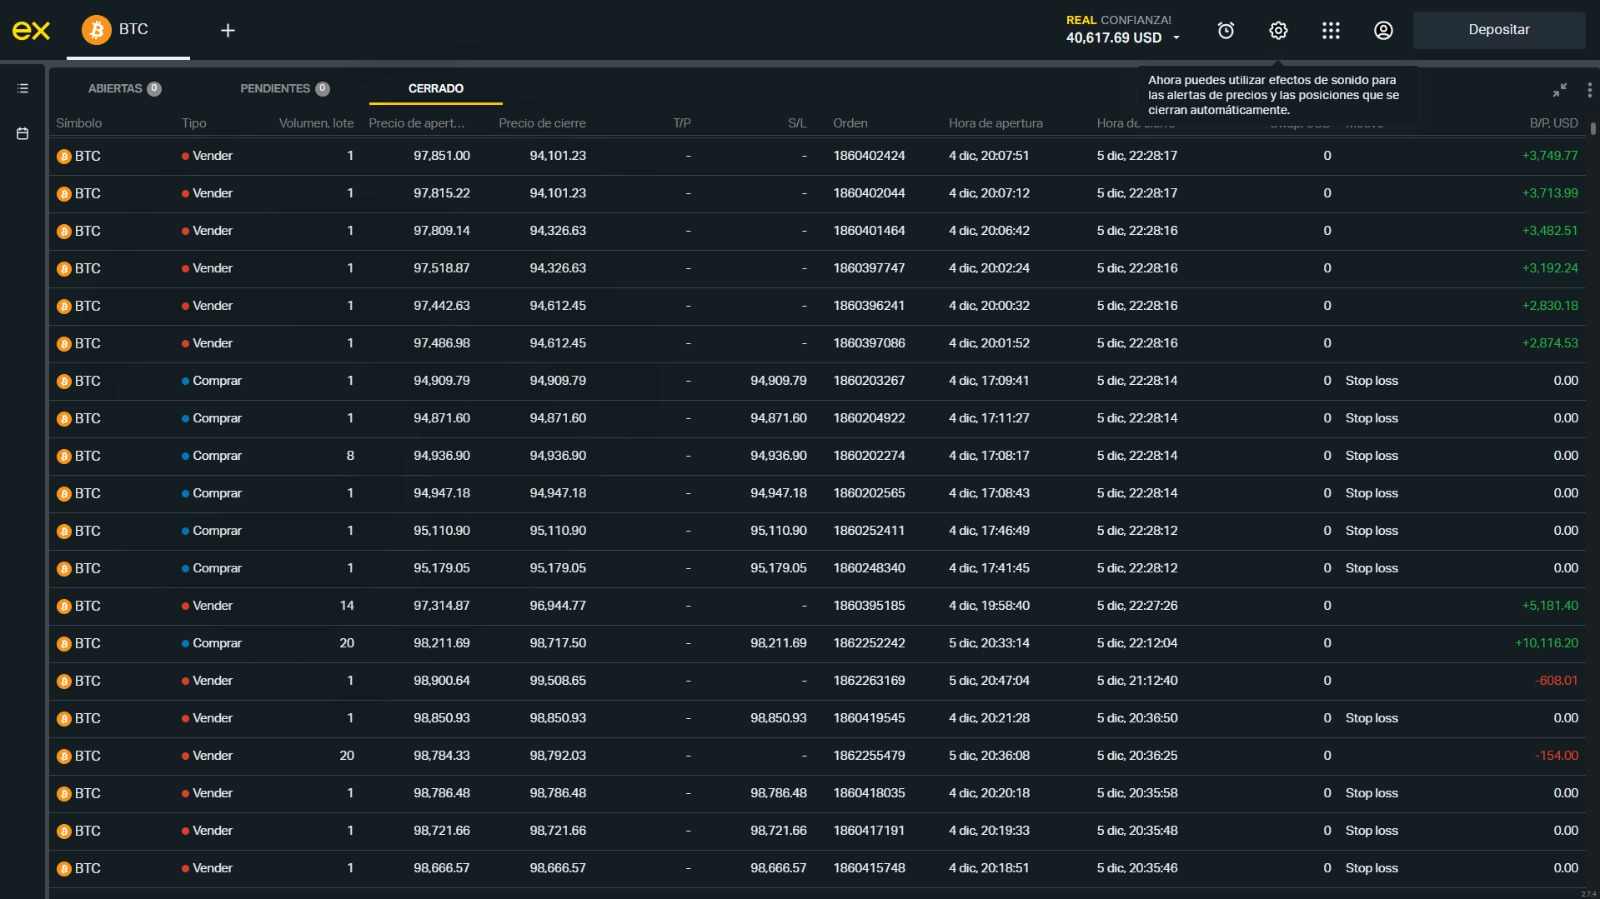This screenshot has width=1600, height=899.
Task: Switch to the PENDIENTES tab
Action: point(285,88)
